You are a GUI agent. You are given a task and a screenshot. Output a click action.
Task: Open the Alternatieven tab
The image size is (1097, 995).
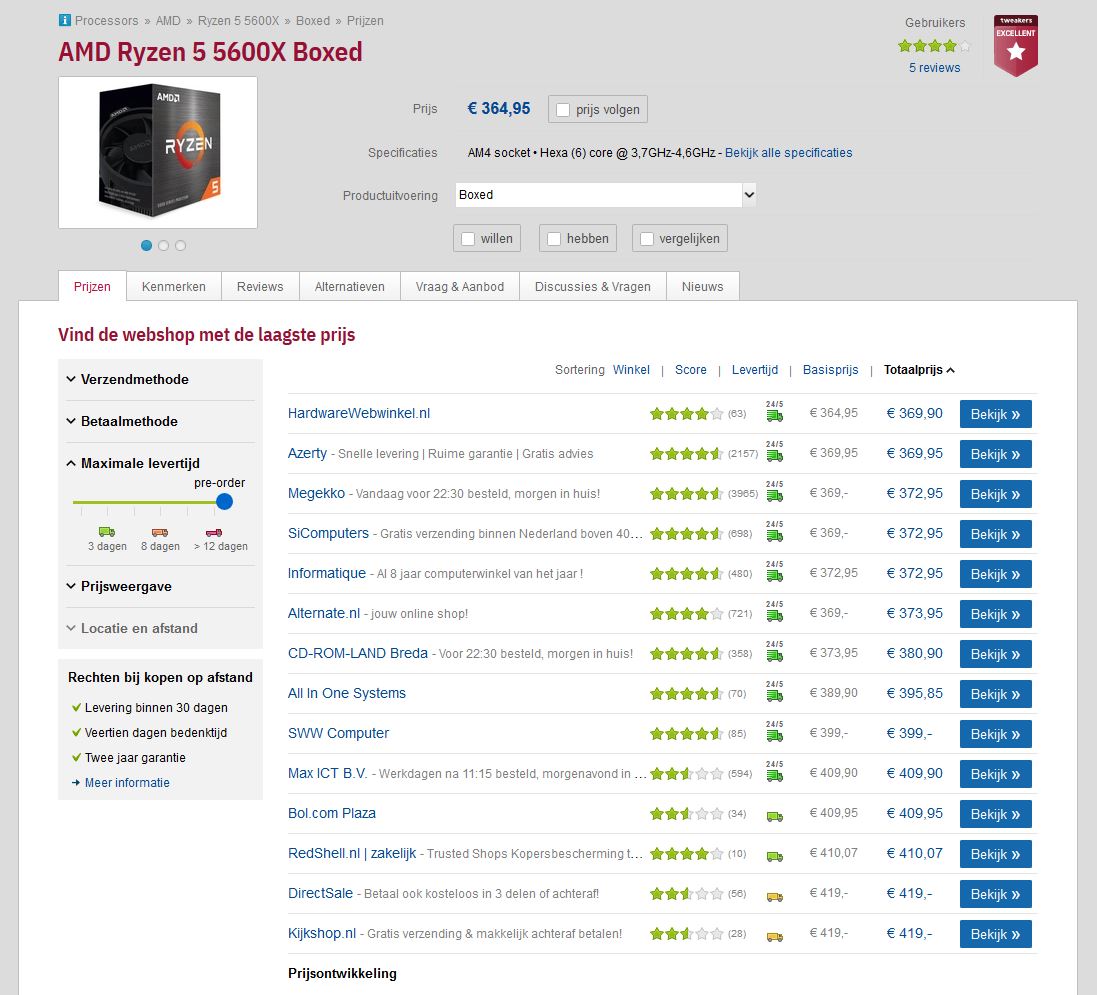(x=350, y=286)
